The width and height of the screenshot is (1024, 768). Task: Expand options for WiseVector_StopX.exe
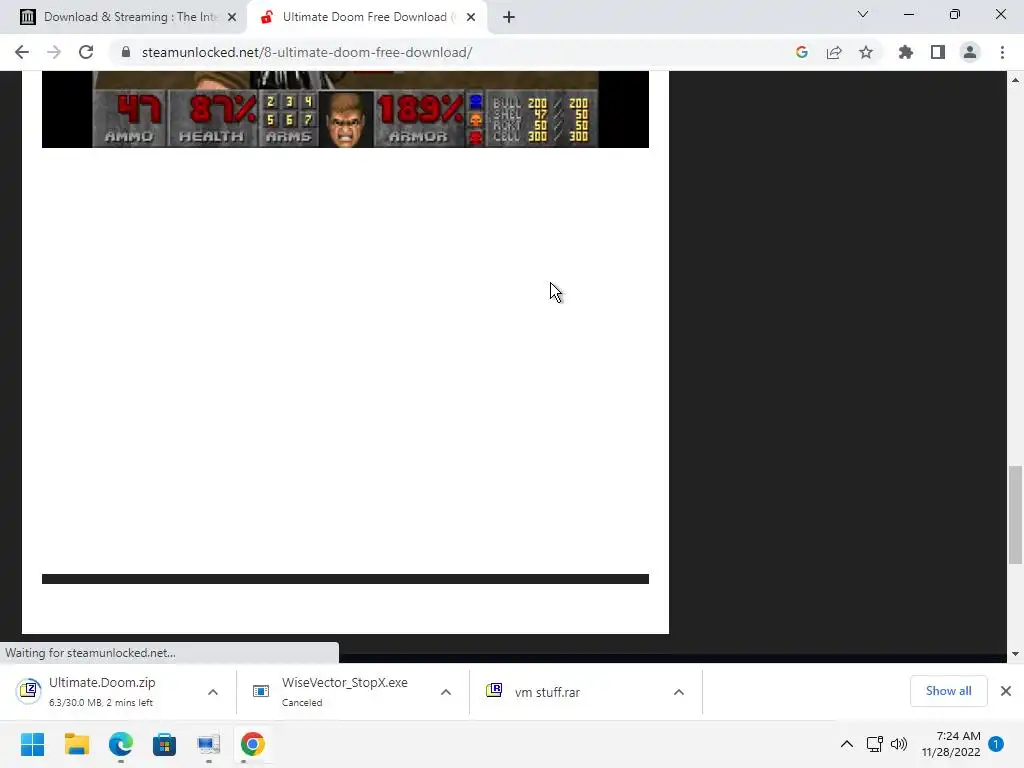(x=446, y=692)
